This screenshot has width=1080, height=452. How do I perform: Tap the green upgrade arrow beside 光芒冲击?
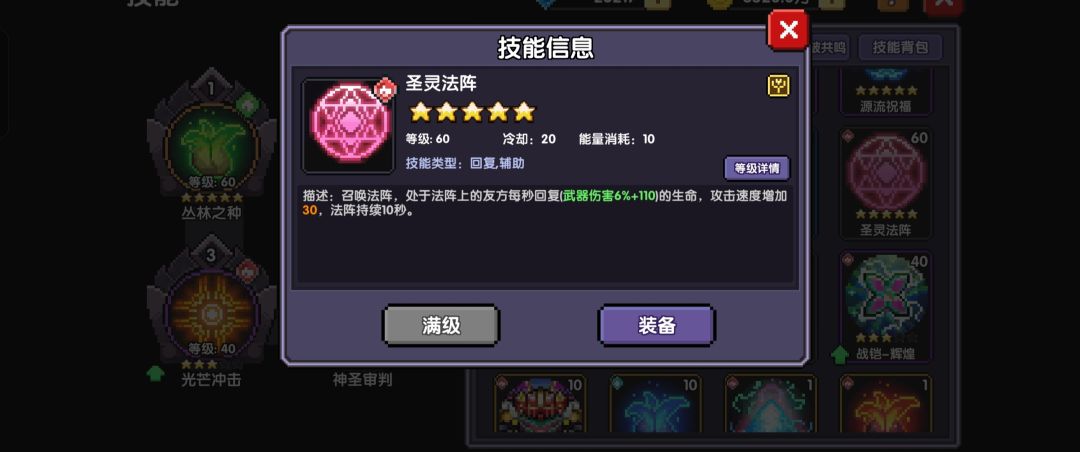pos(156,373)
